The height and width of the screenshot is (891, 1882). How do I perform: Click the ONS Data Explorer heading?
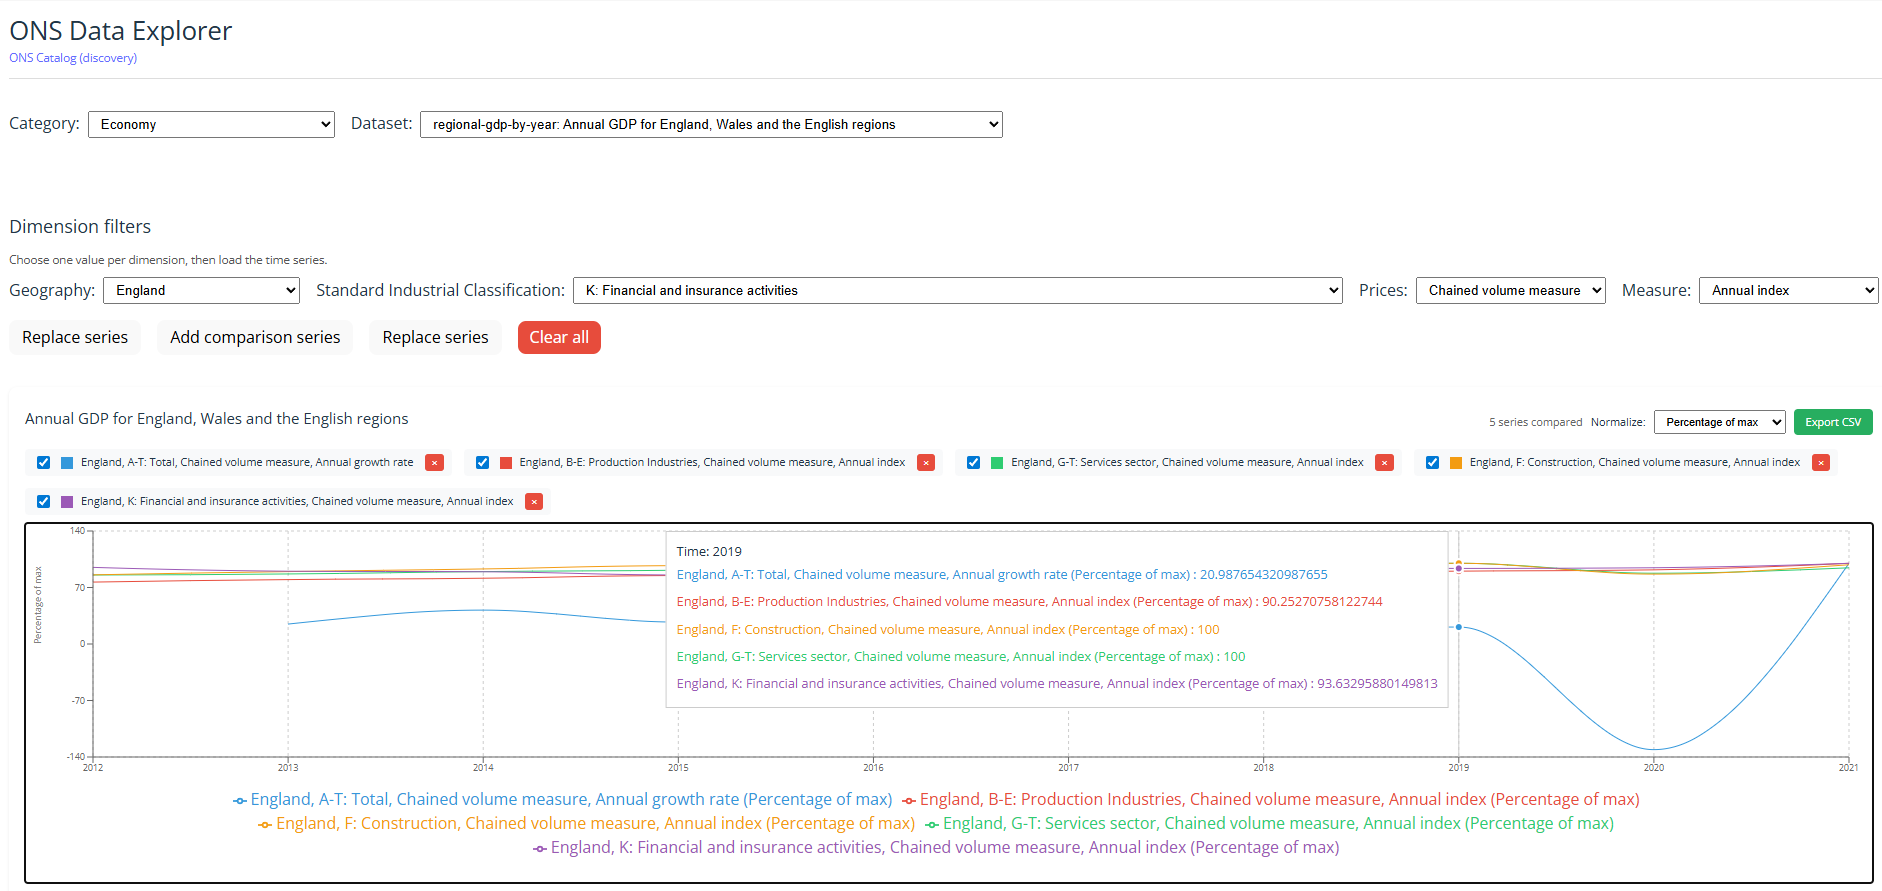pos(120,31)
